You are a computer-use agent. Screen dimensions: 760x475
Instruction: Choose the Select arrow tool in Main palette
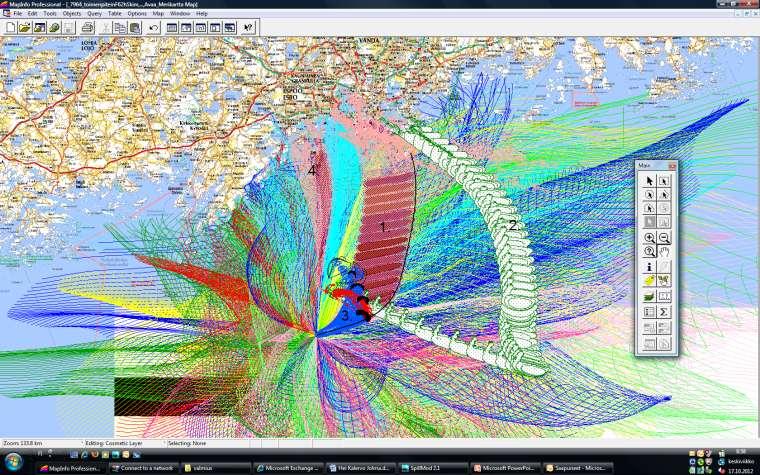[649, 180]
